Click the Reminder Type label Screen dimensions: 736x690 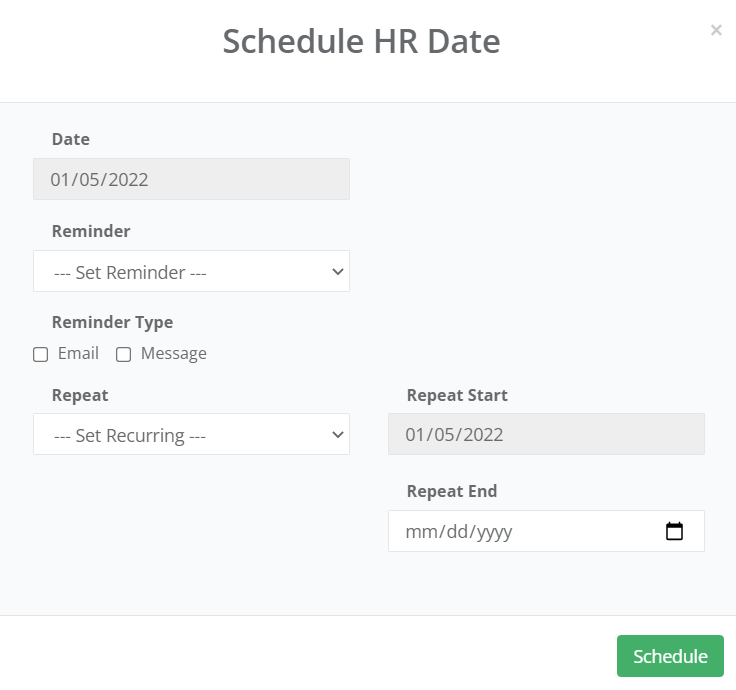click(112, 322)
